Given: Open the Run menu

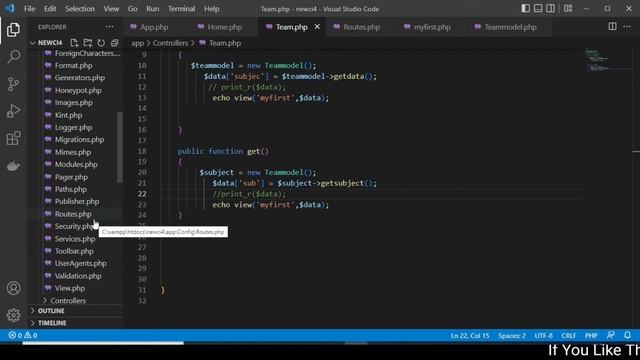Looking at the screenshot, I should 153,9.
